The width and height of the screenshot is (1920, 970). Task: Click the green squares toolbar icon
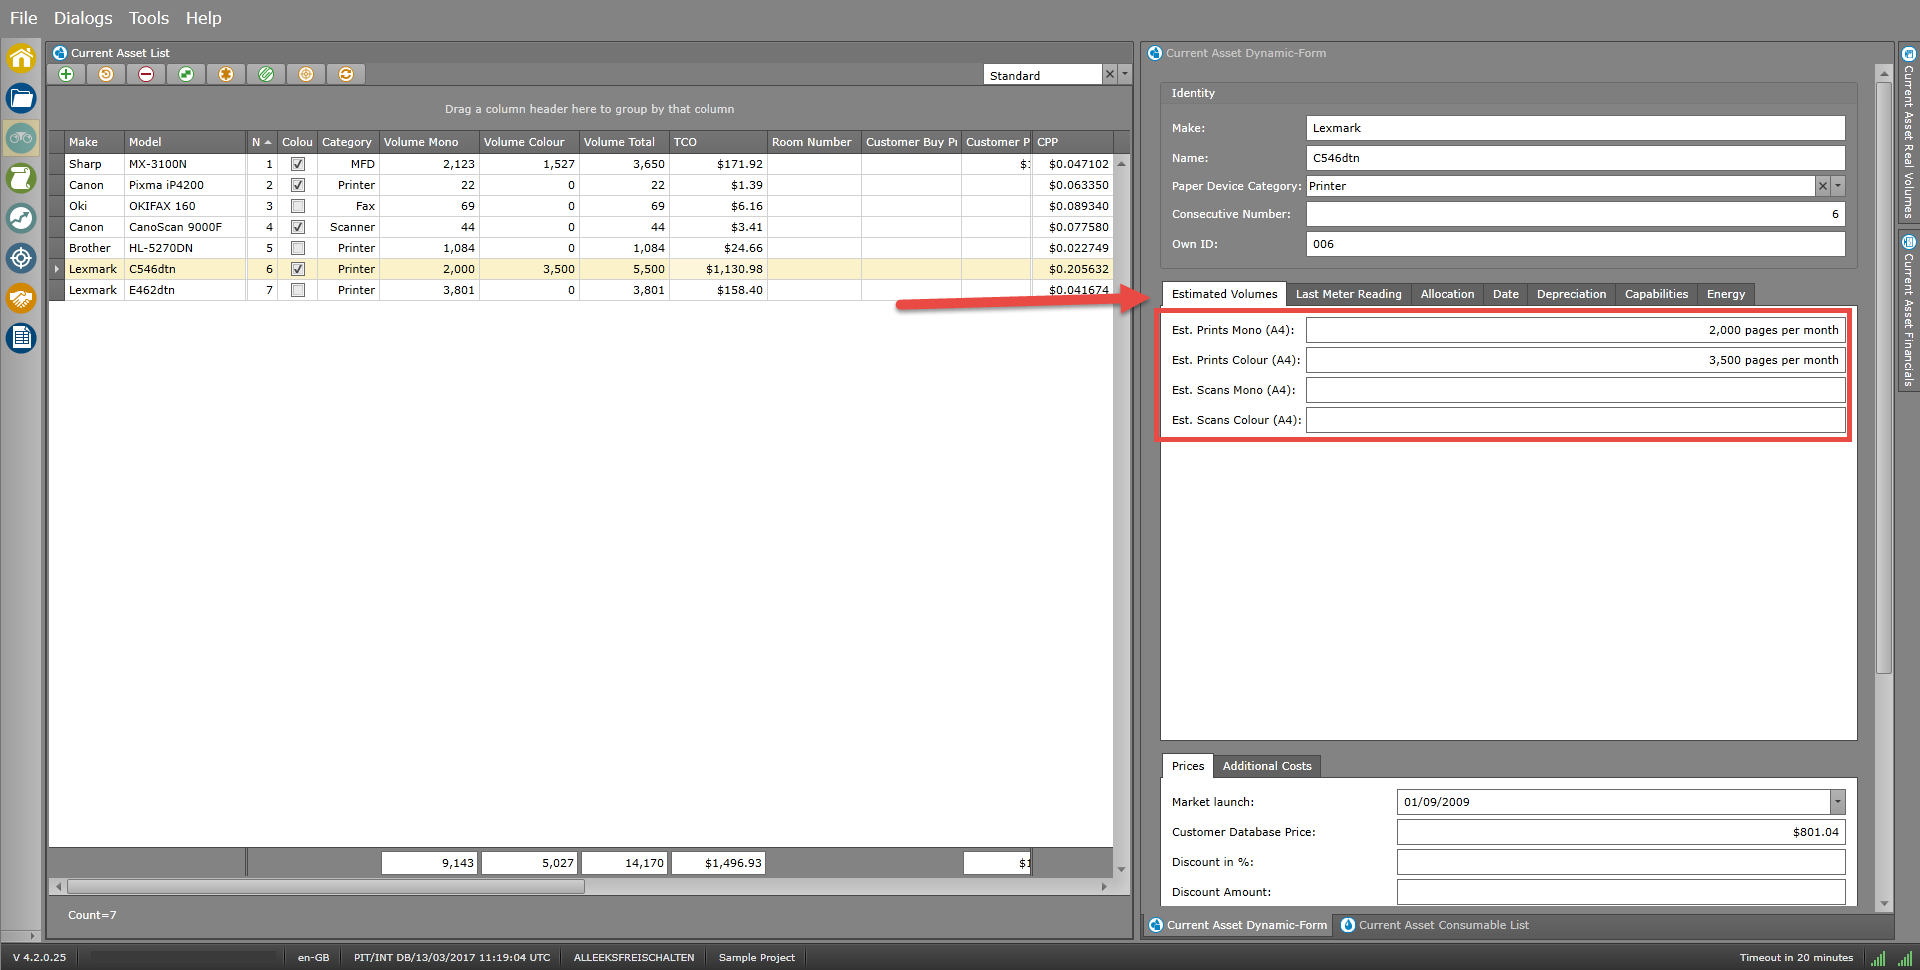[x=186, y=74]
